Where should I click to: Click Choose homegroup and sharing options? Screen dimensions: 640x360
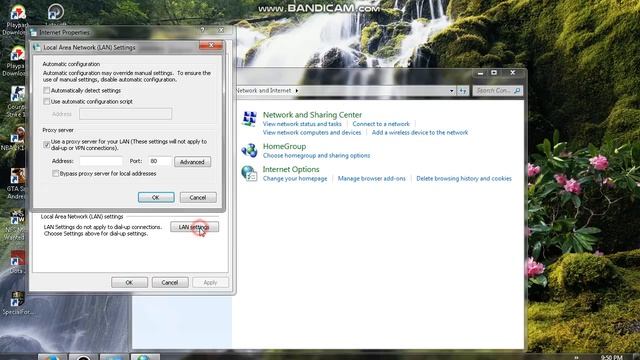(x=316, y=156)
